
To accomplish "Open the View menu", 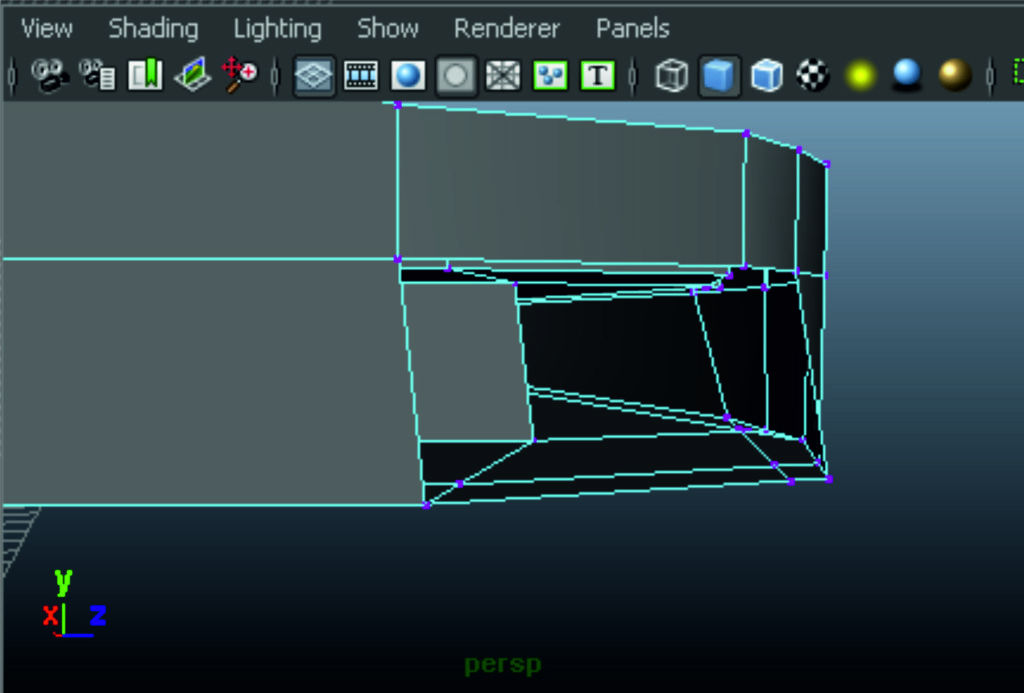I will tap(46, 29).
